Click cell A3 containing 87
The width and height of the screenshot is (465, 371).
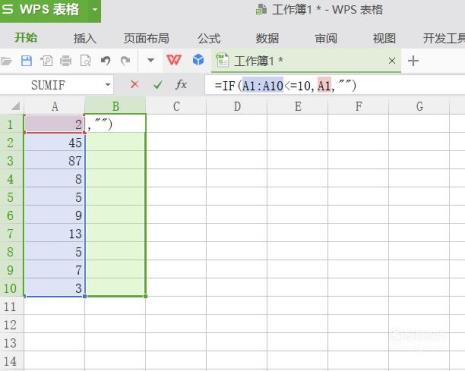55,161
